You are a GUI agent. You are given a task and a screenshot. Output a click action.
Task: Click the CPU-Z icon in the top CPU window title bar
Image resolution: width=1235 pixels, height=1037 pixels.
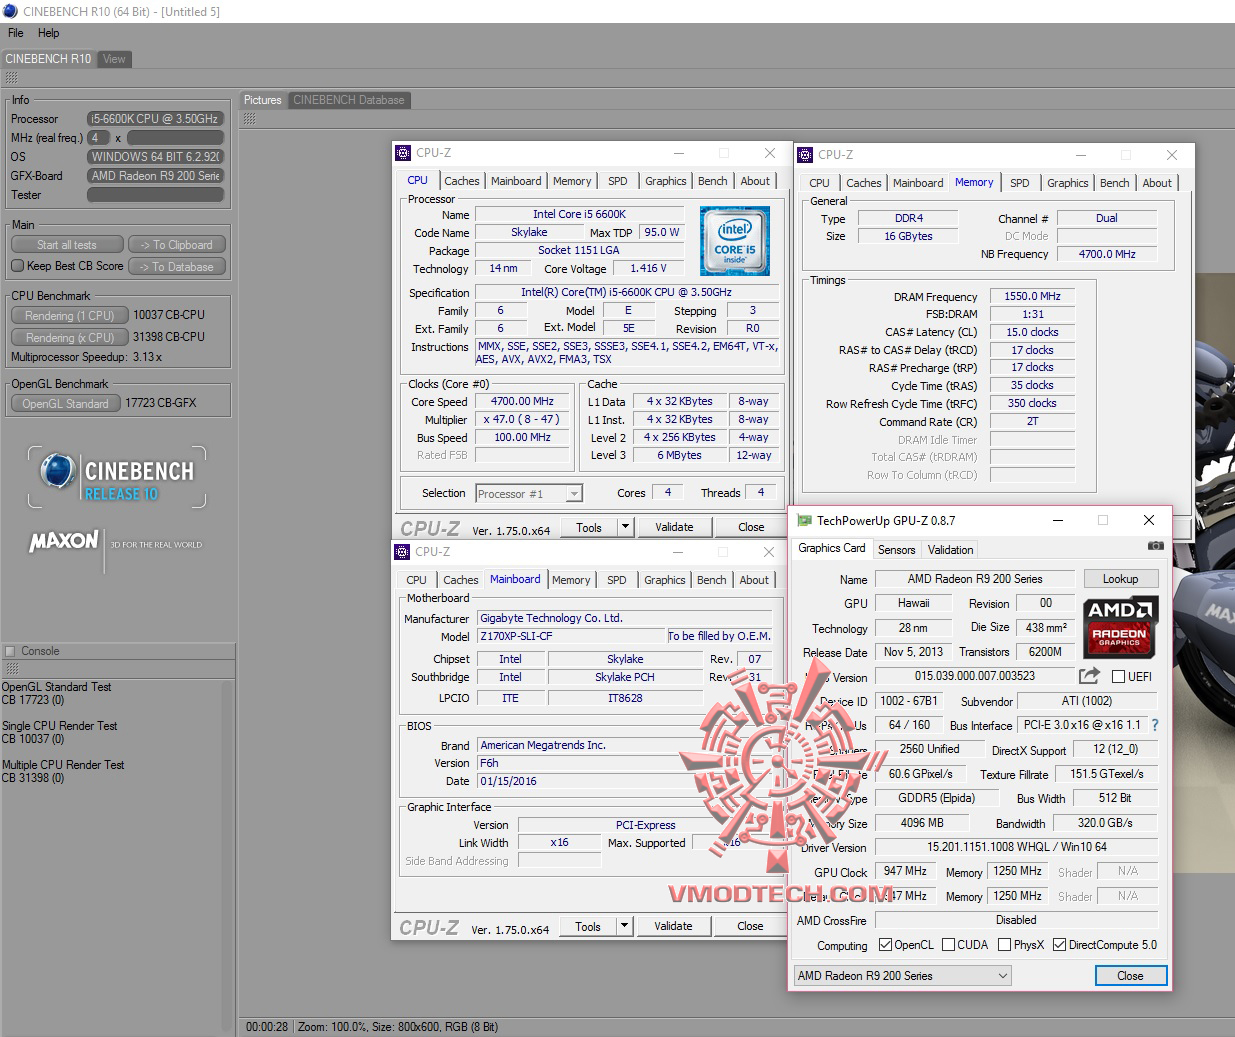point(403,153)
